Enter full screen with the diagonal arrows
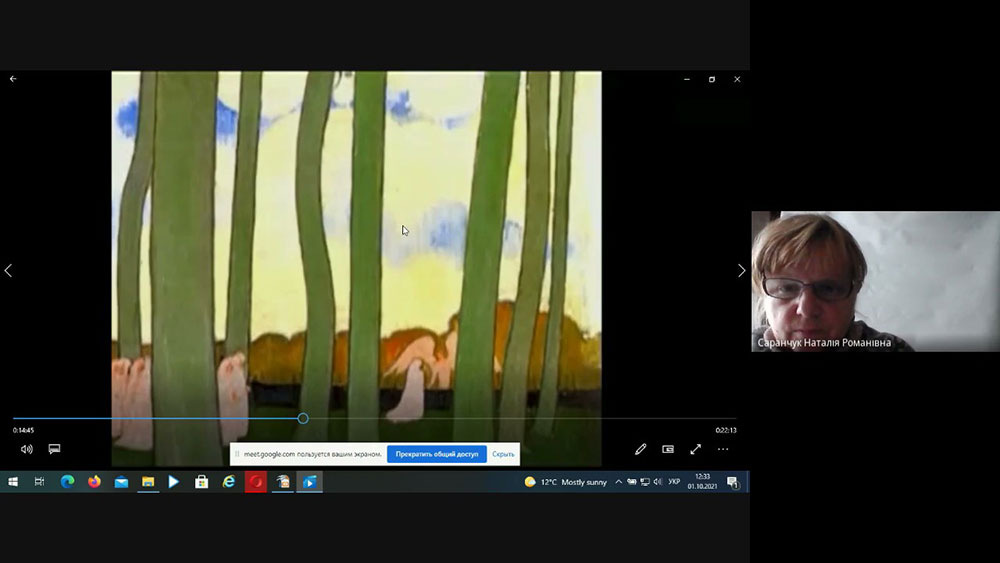The width and height of the screenshot is (1000, 563). tap(696, 450)
